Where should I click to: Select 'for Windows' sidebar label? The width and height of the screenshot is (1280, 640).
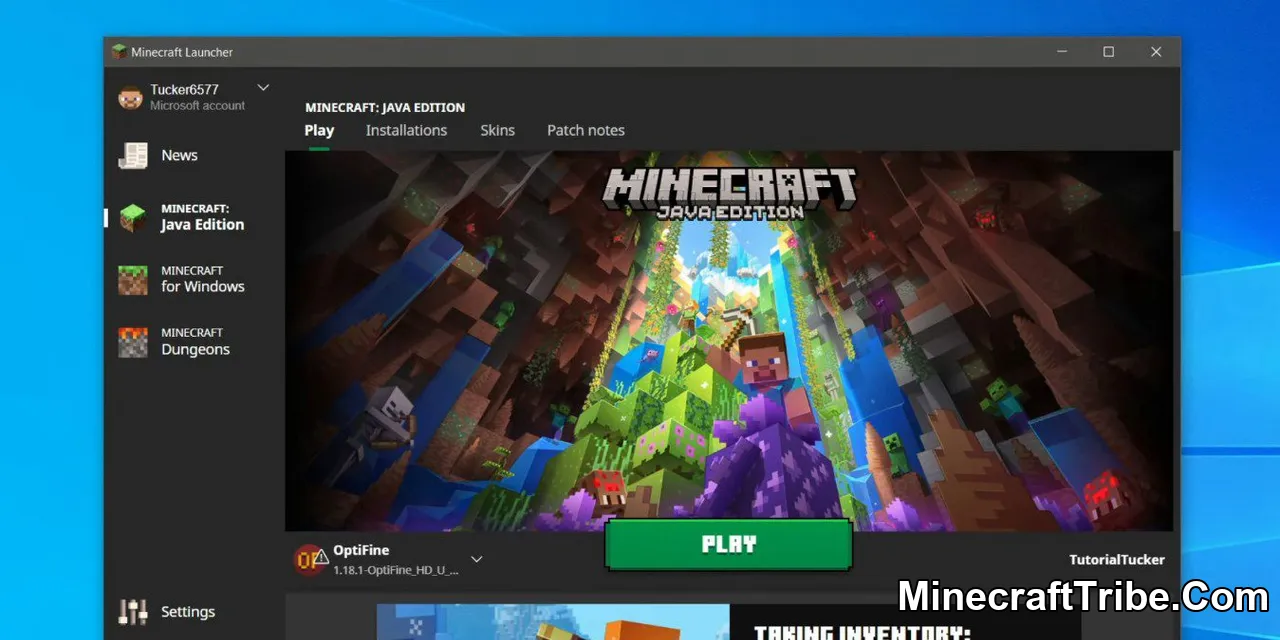coord(203,287)
